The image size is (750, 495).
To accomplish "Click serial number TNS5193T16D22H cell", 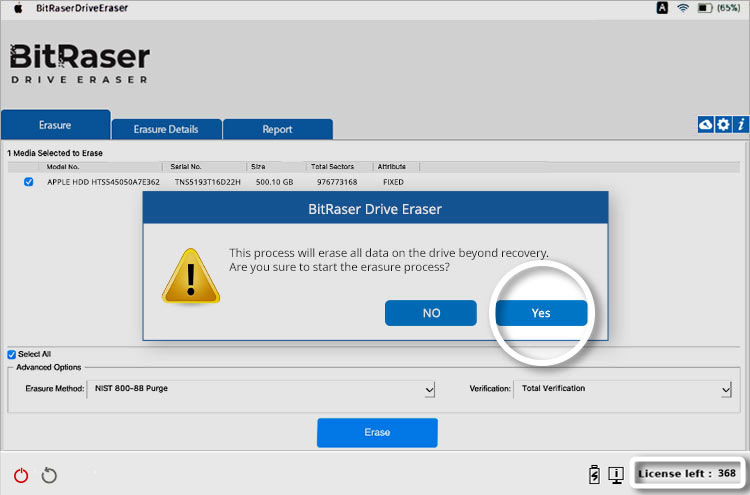I will click(208, 182).
